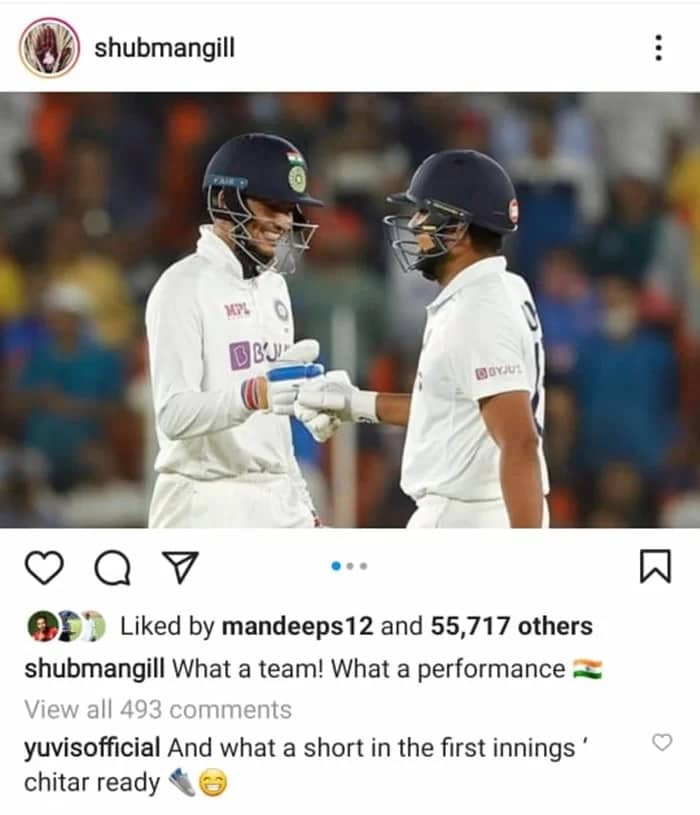Viewport: 700px width, 815px height.
Task: Open the yuvisofficial commenter profile
Action: [x=92, y=748]
